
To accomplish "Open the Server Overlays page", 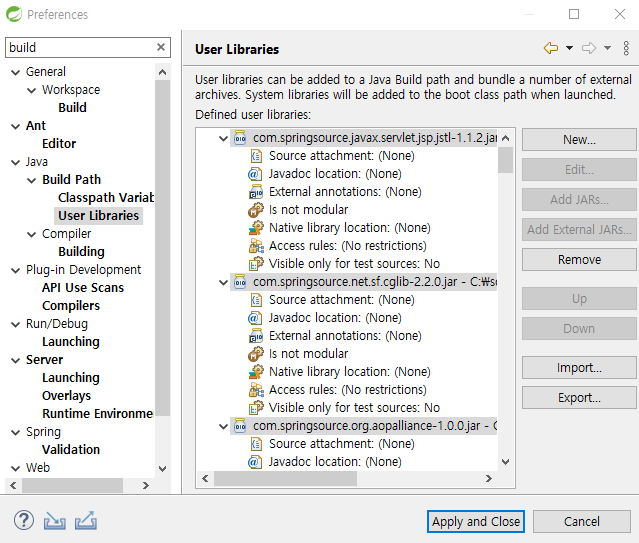I will click(66, 395).
